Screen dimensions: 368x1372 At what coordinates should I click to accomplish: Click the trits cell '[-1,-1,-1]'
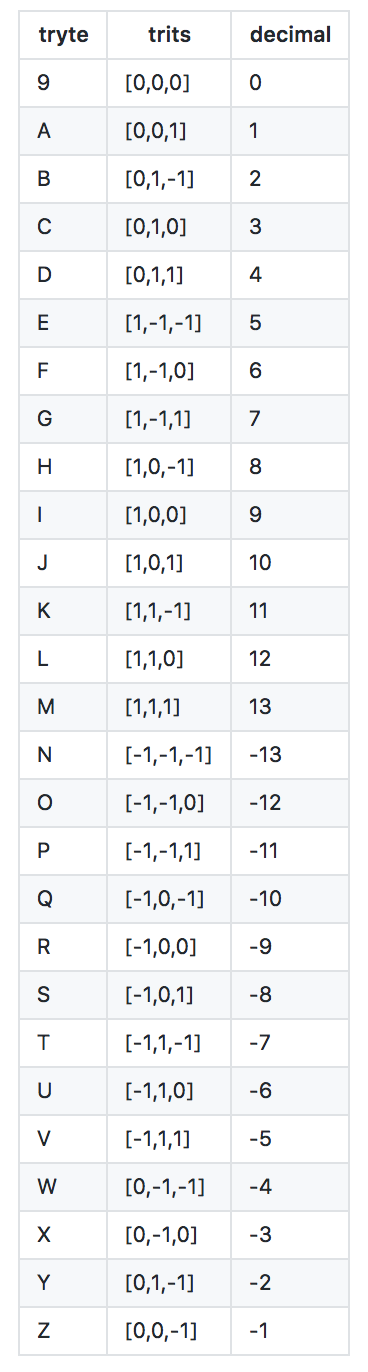(168, 755)
